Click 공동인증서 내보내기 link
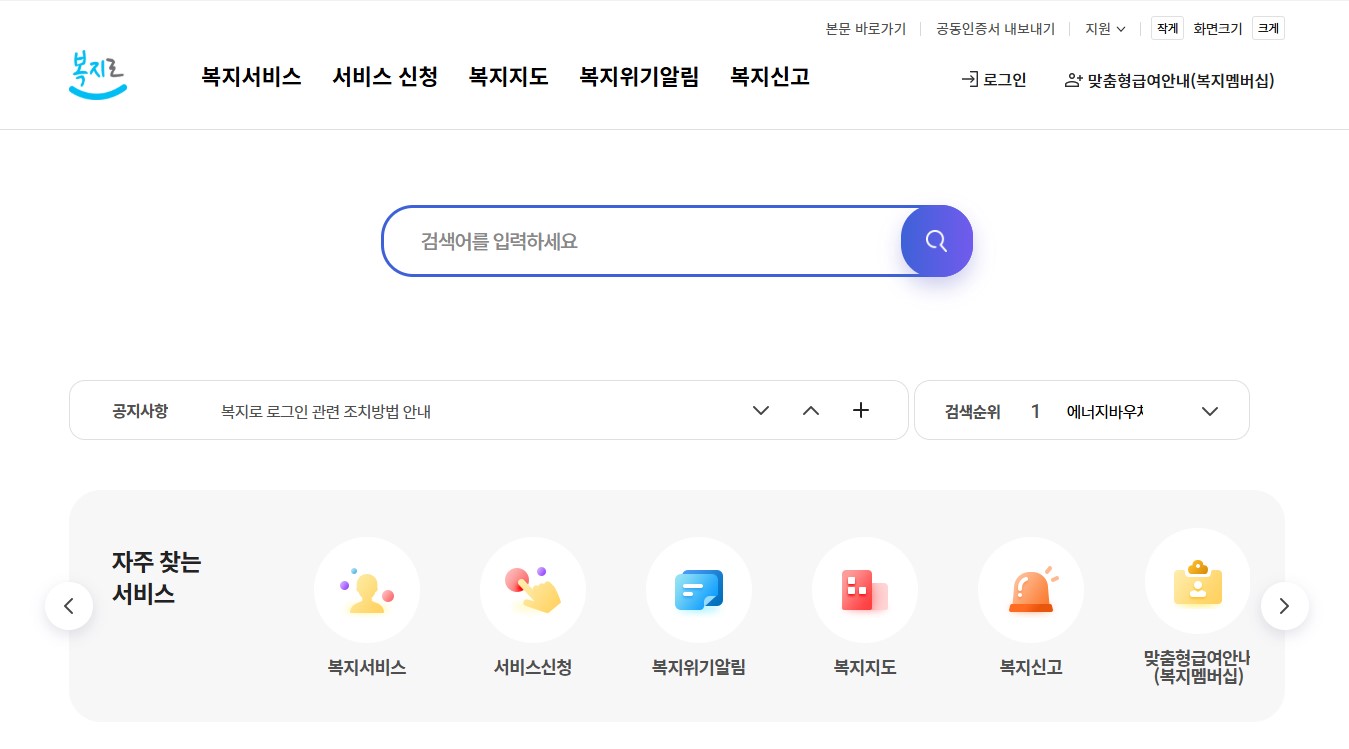1349x749 pixels. click(995, 29)
